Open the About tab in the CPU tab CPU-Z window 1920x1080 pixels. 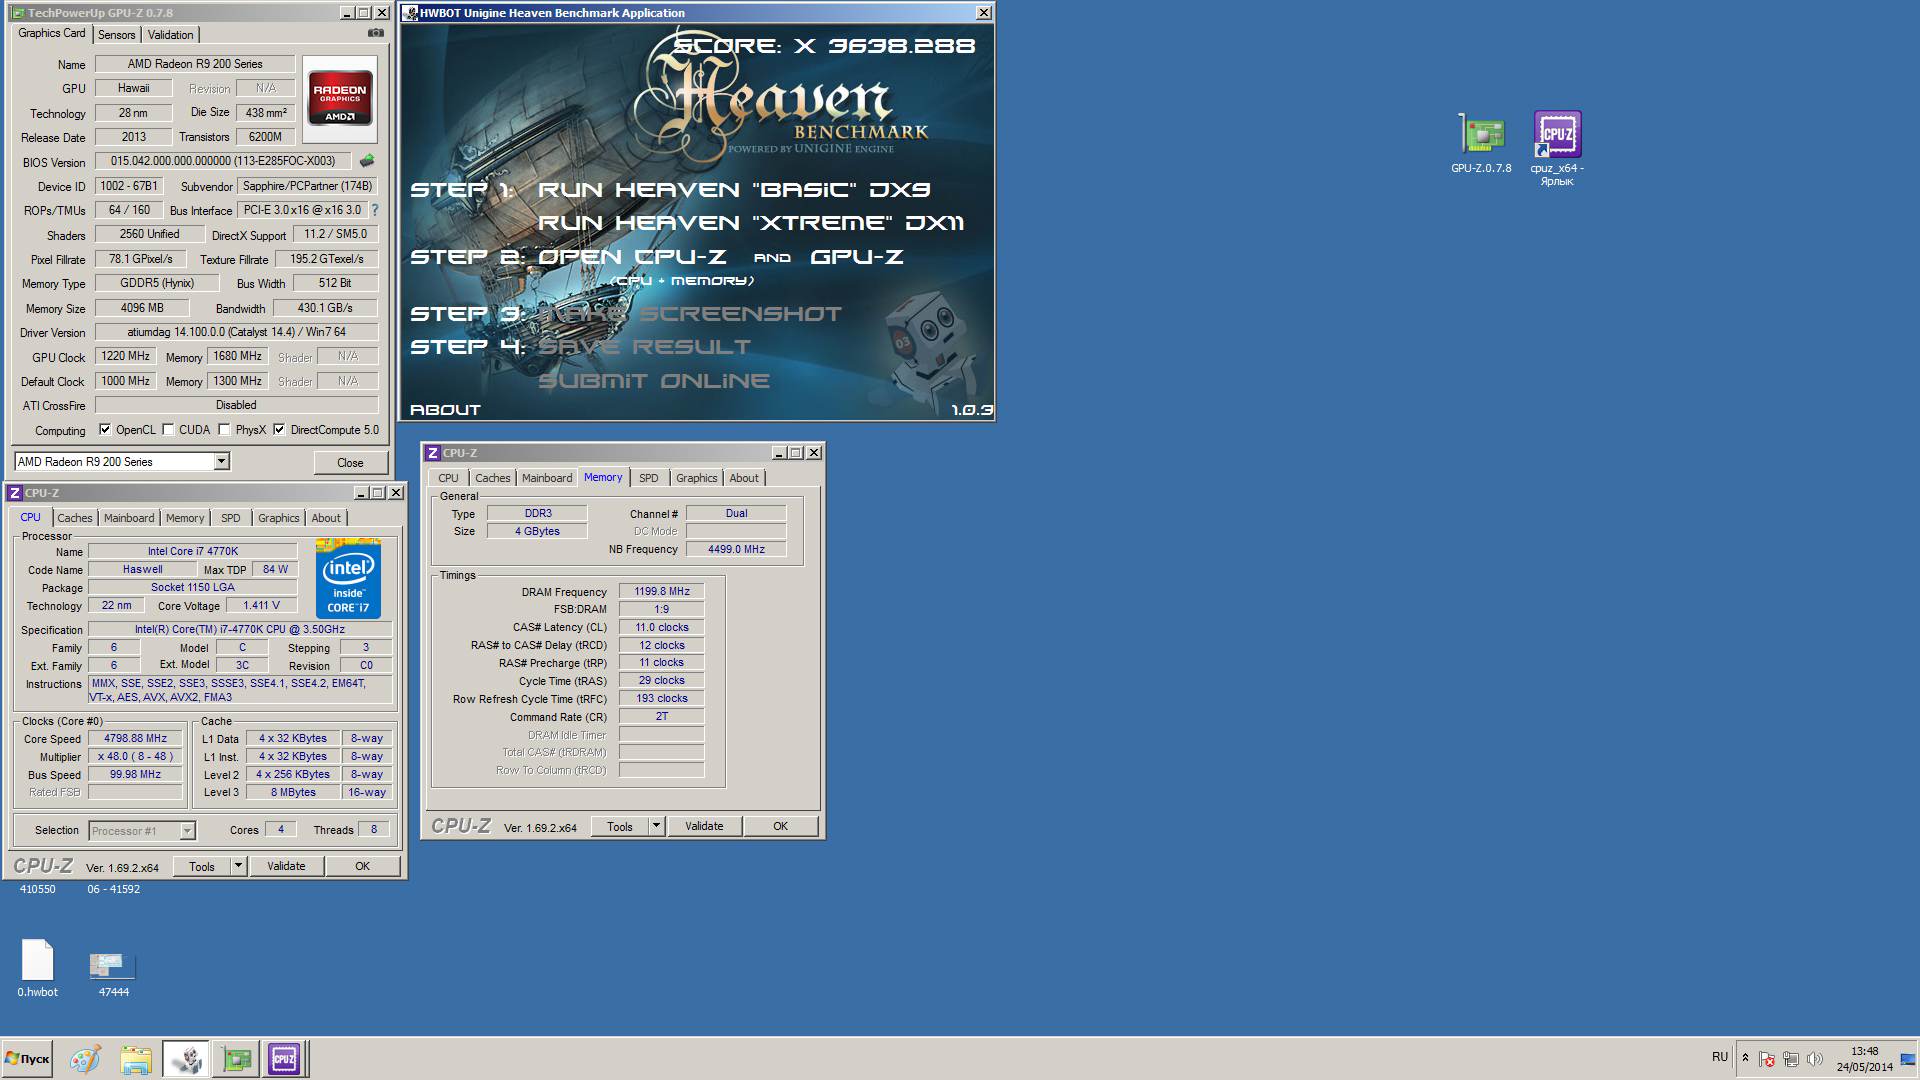point(325,518)
